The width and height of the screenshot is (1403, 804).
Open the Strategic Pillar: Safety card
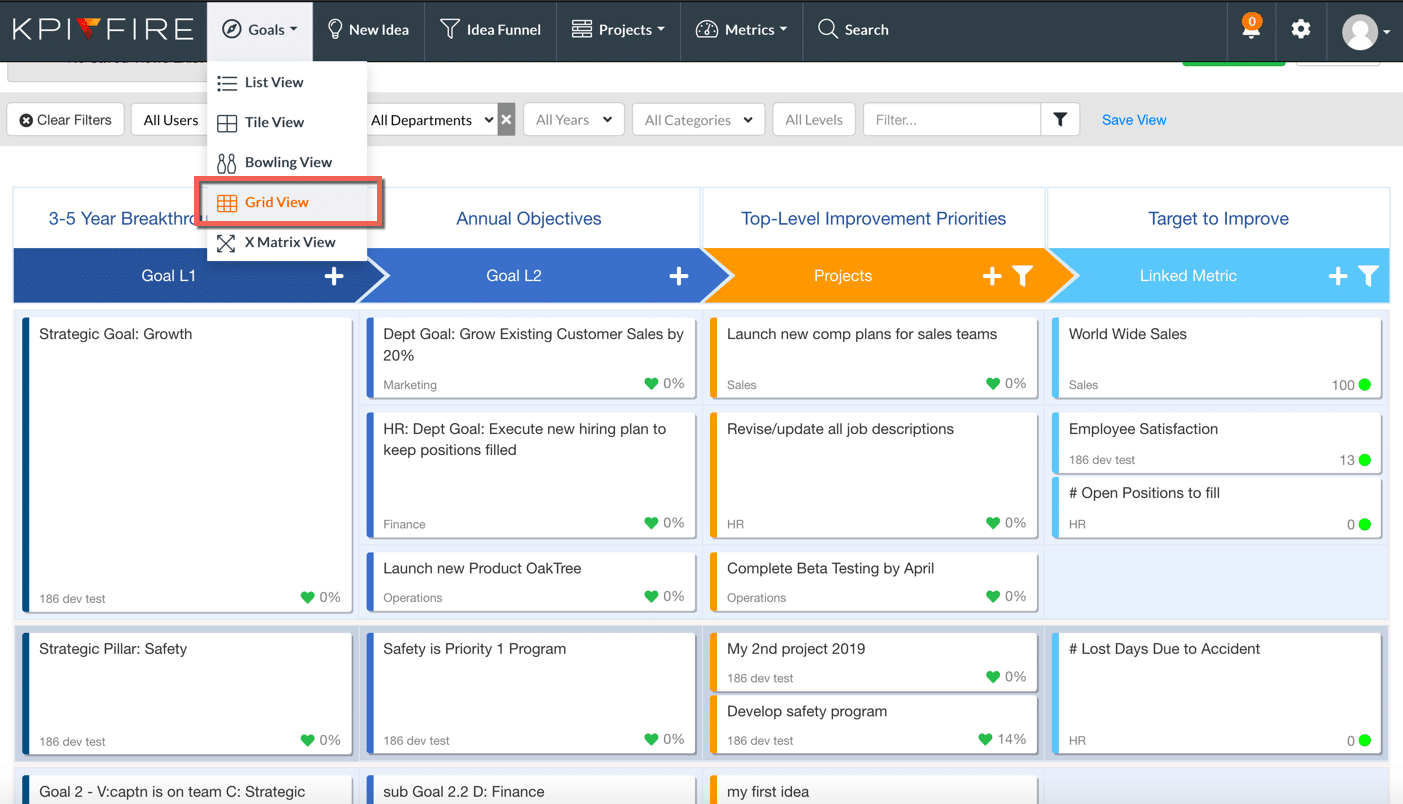pyautogui.click(x=187, y=694)
